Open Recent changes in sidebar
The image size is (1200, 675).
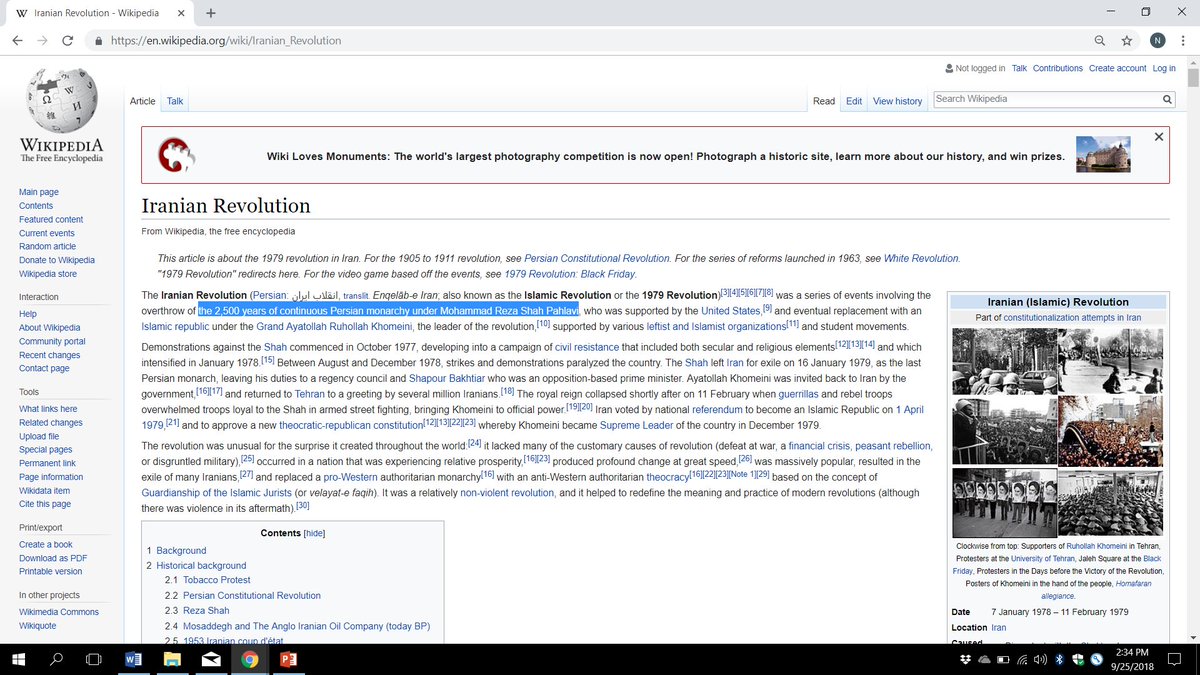tap(49, 355)
